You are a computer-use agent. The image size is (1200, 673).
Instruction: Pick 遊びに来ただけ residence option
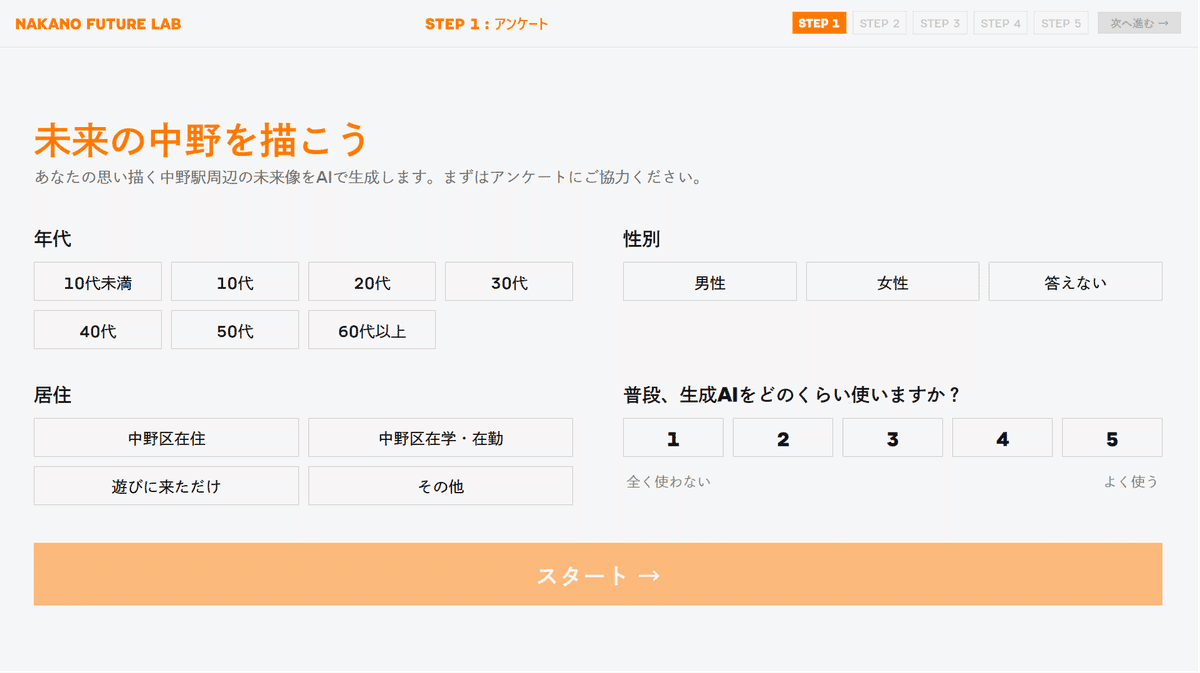[x=166, y=486]
